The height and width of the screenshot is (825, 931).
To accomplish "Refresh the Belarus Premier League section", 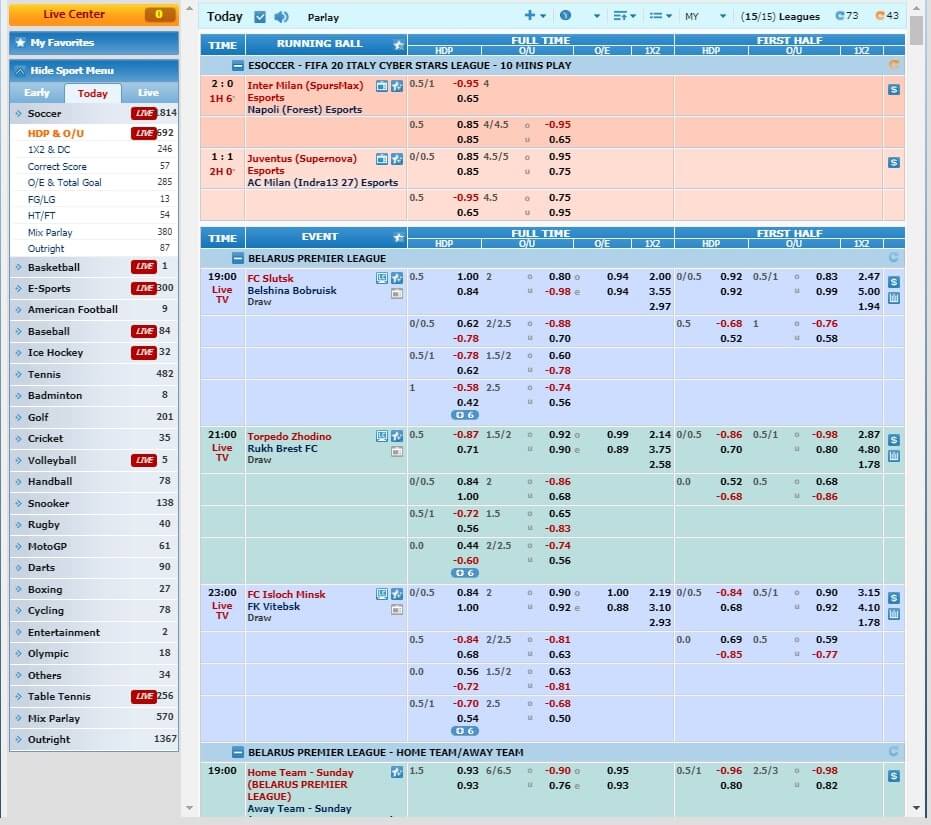I will tap(893, 257).
